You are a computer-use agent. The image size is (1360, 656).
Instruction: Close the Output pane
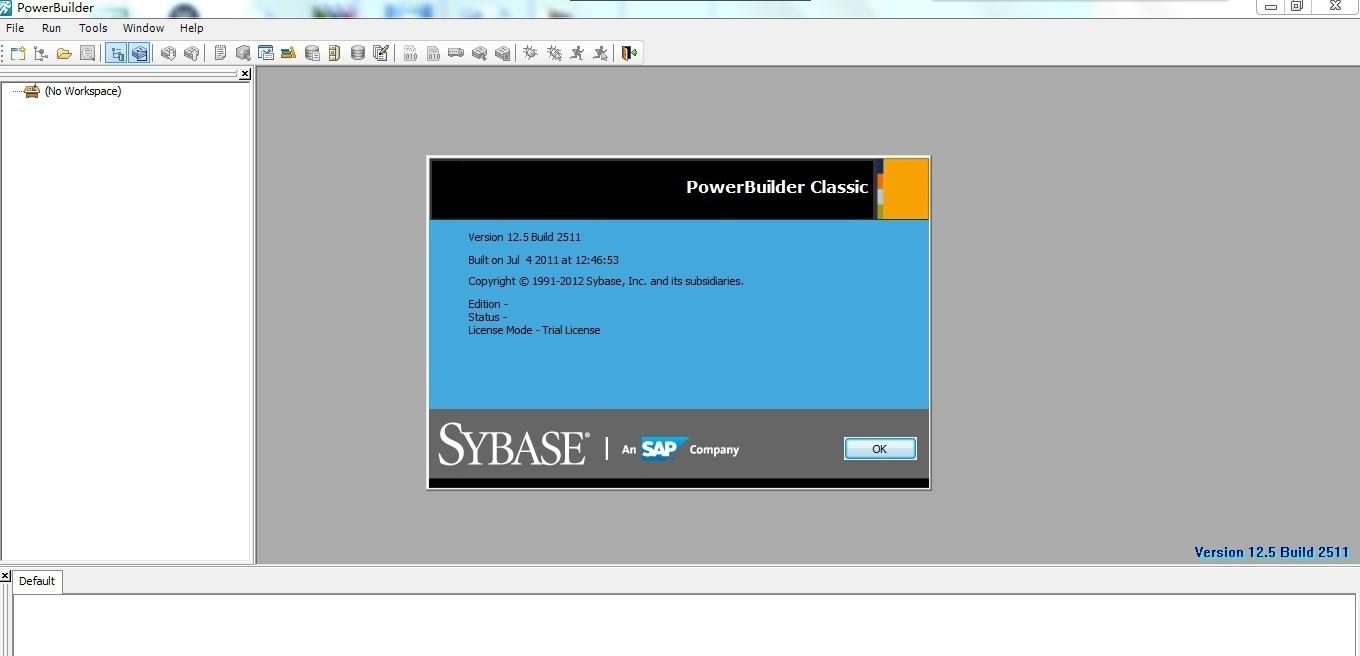point(5,576)
